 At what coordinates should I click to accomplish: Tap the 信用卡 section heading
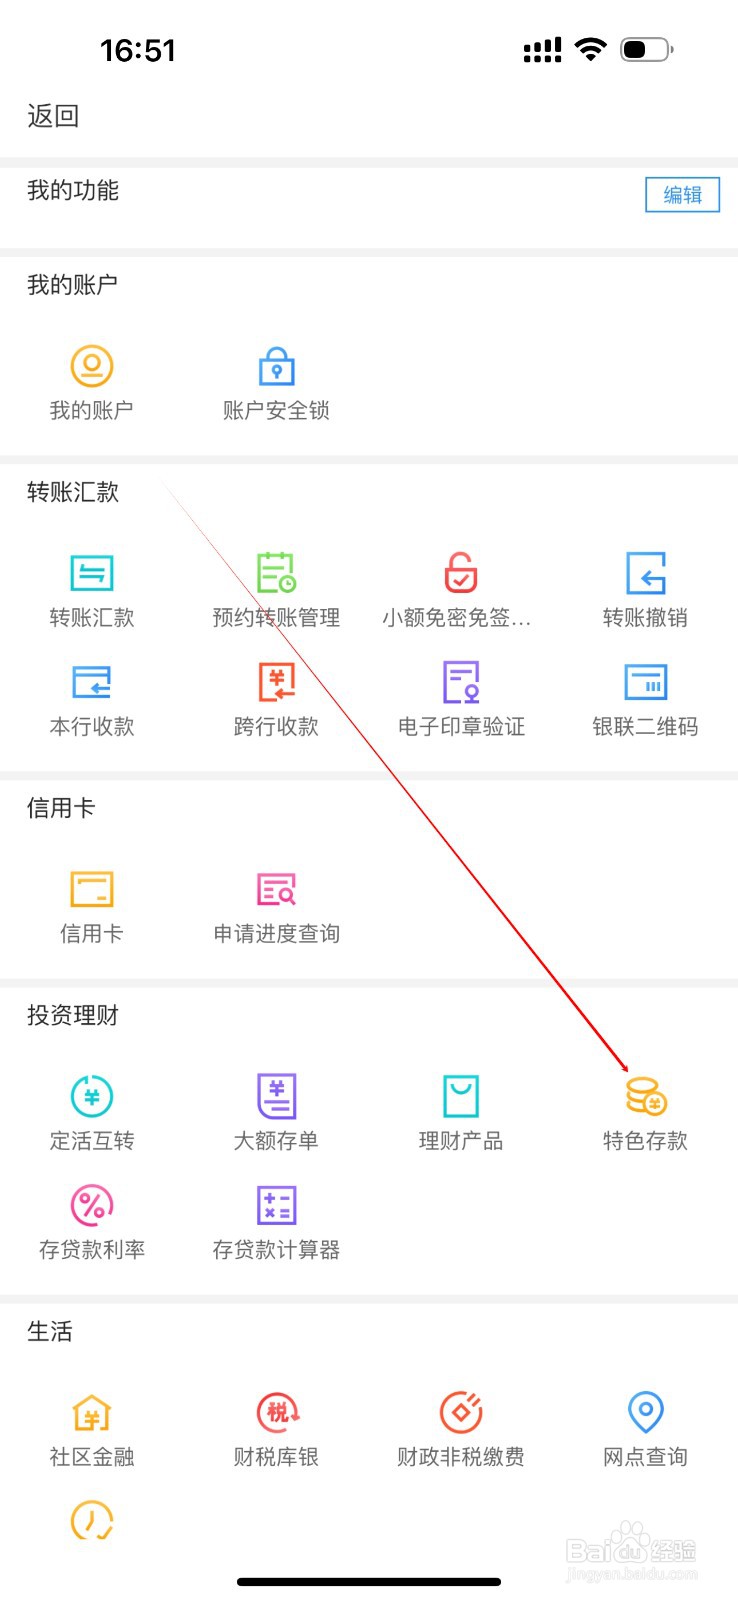pos(61,808)
